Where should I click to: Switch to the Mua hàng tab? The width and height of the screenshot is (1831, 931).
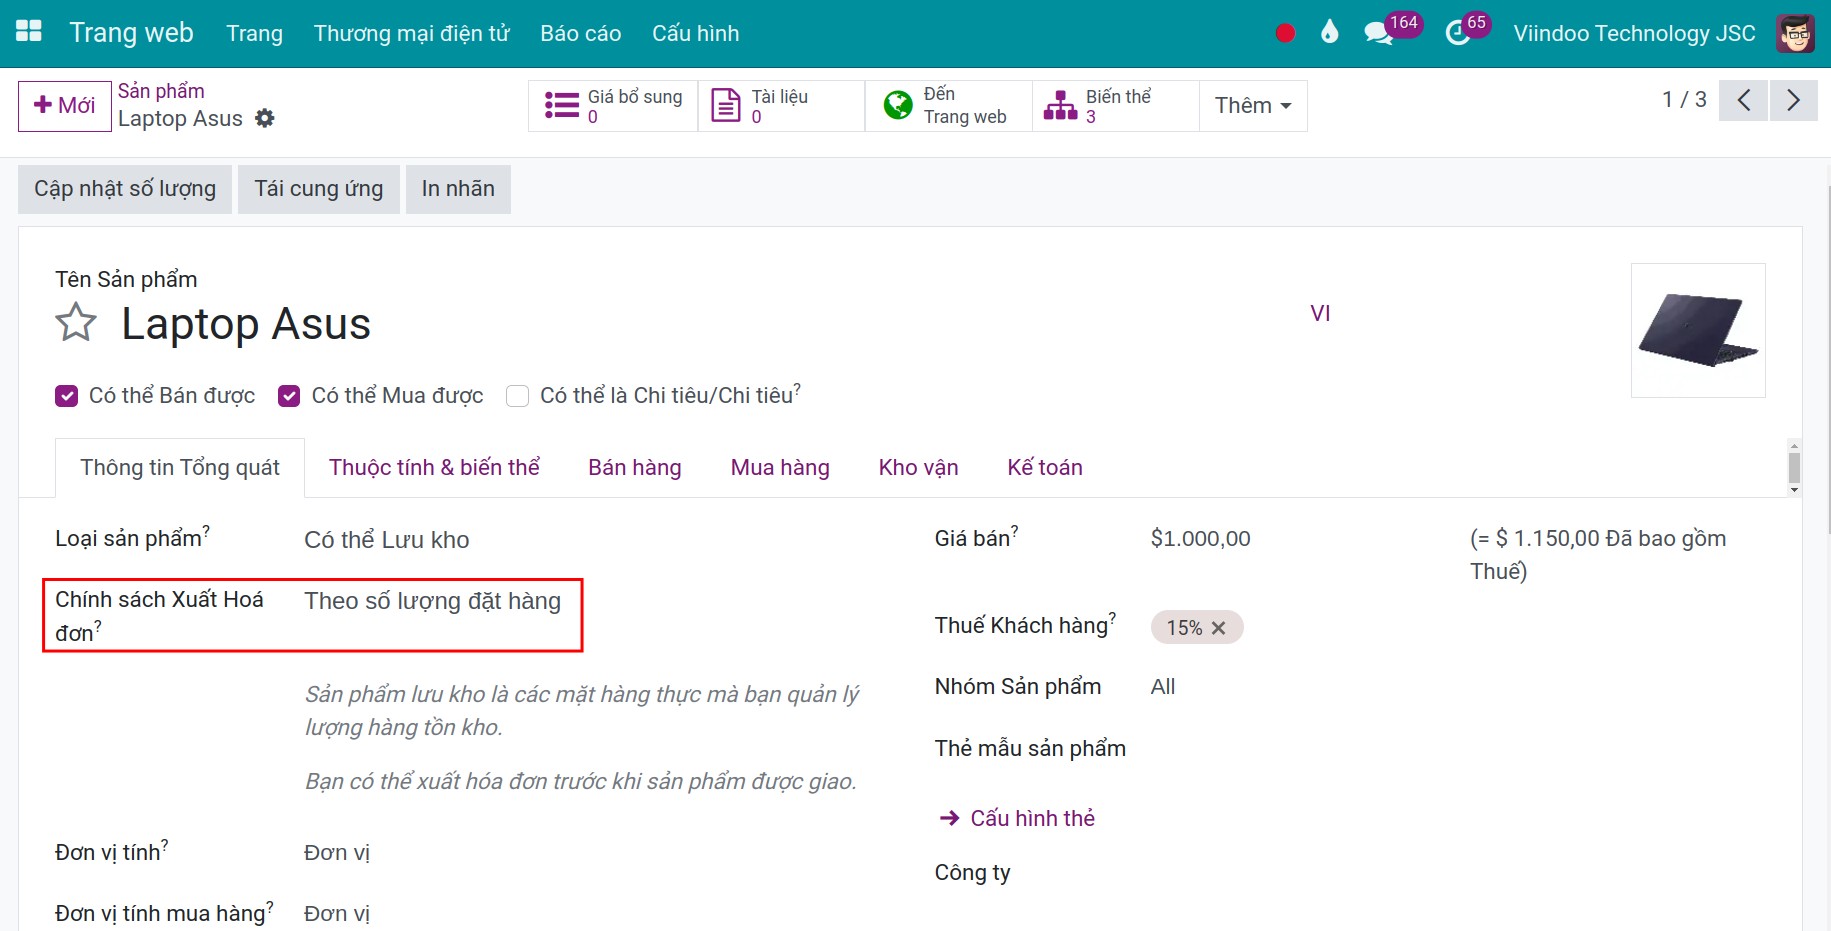click(780, 468)
